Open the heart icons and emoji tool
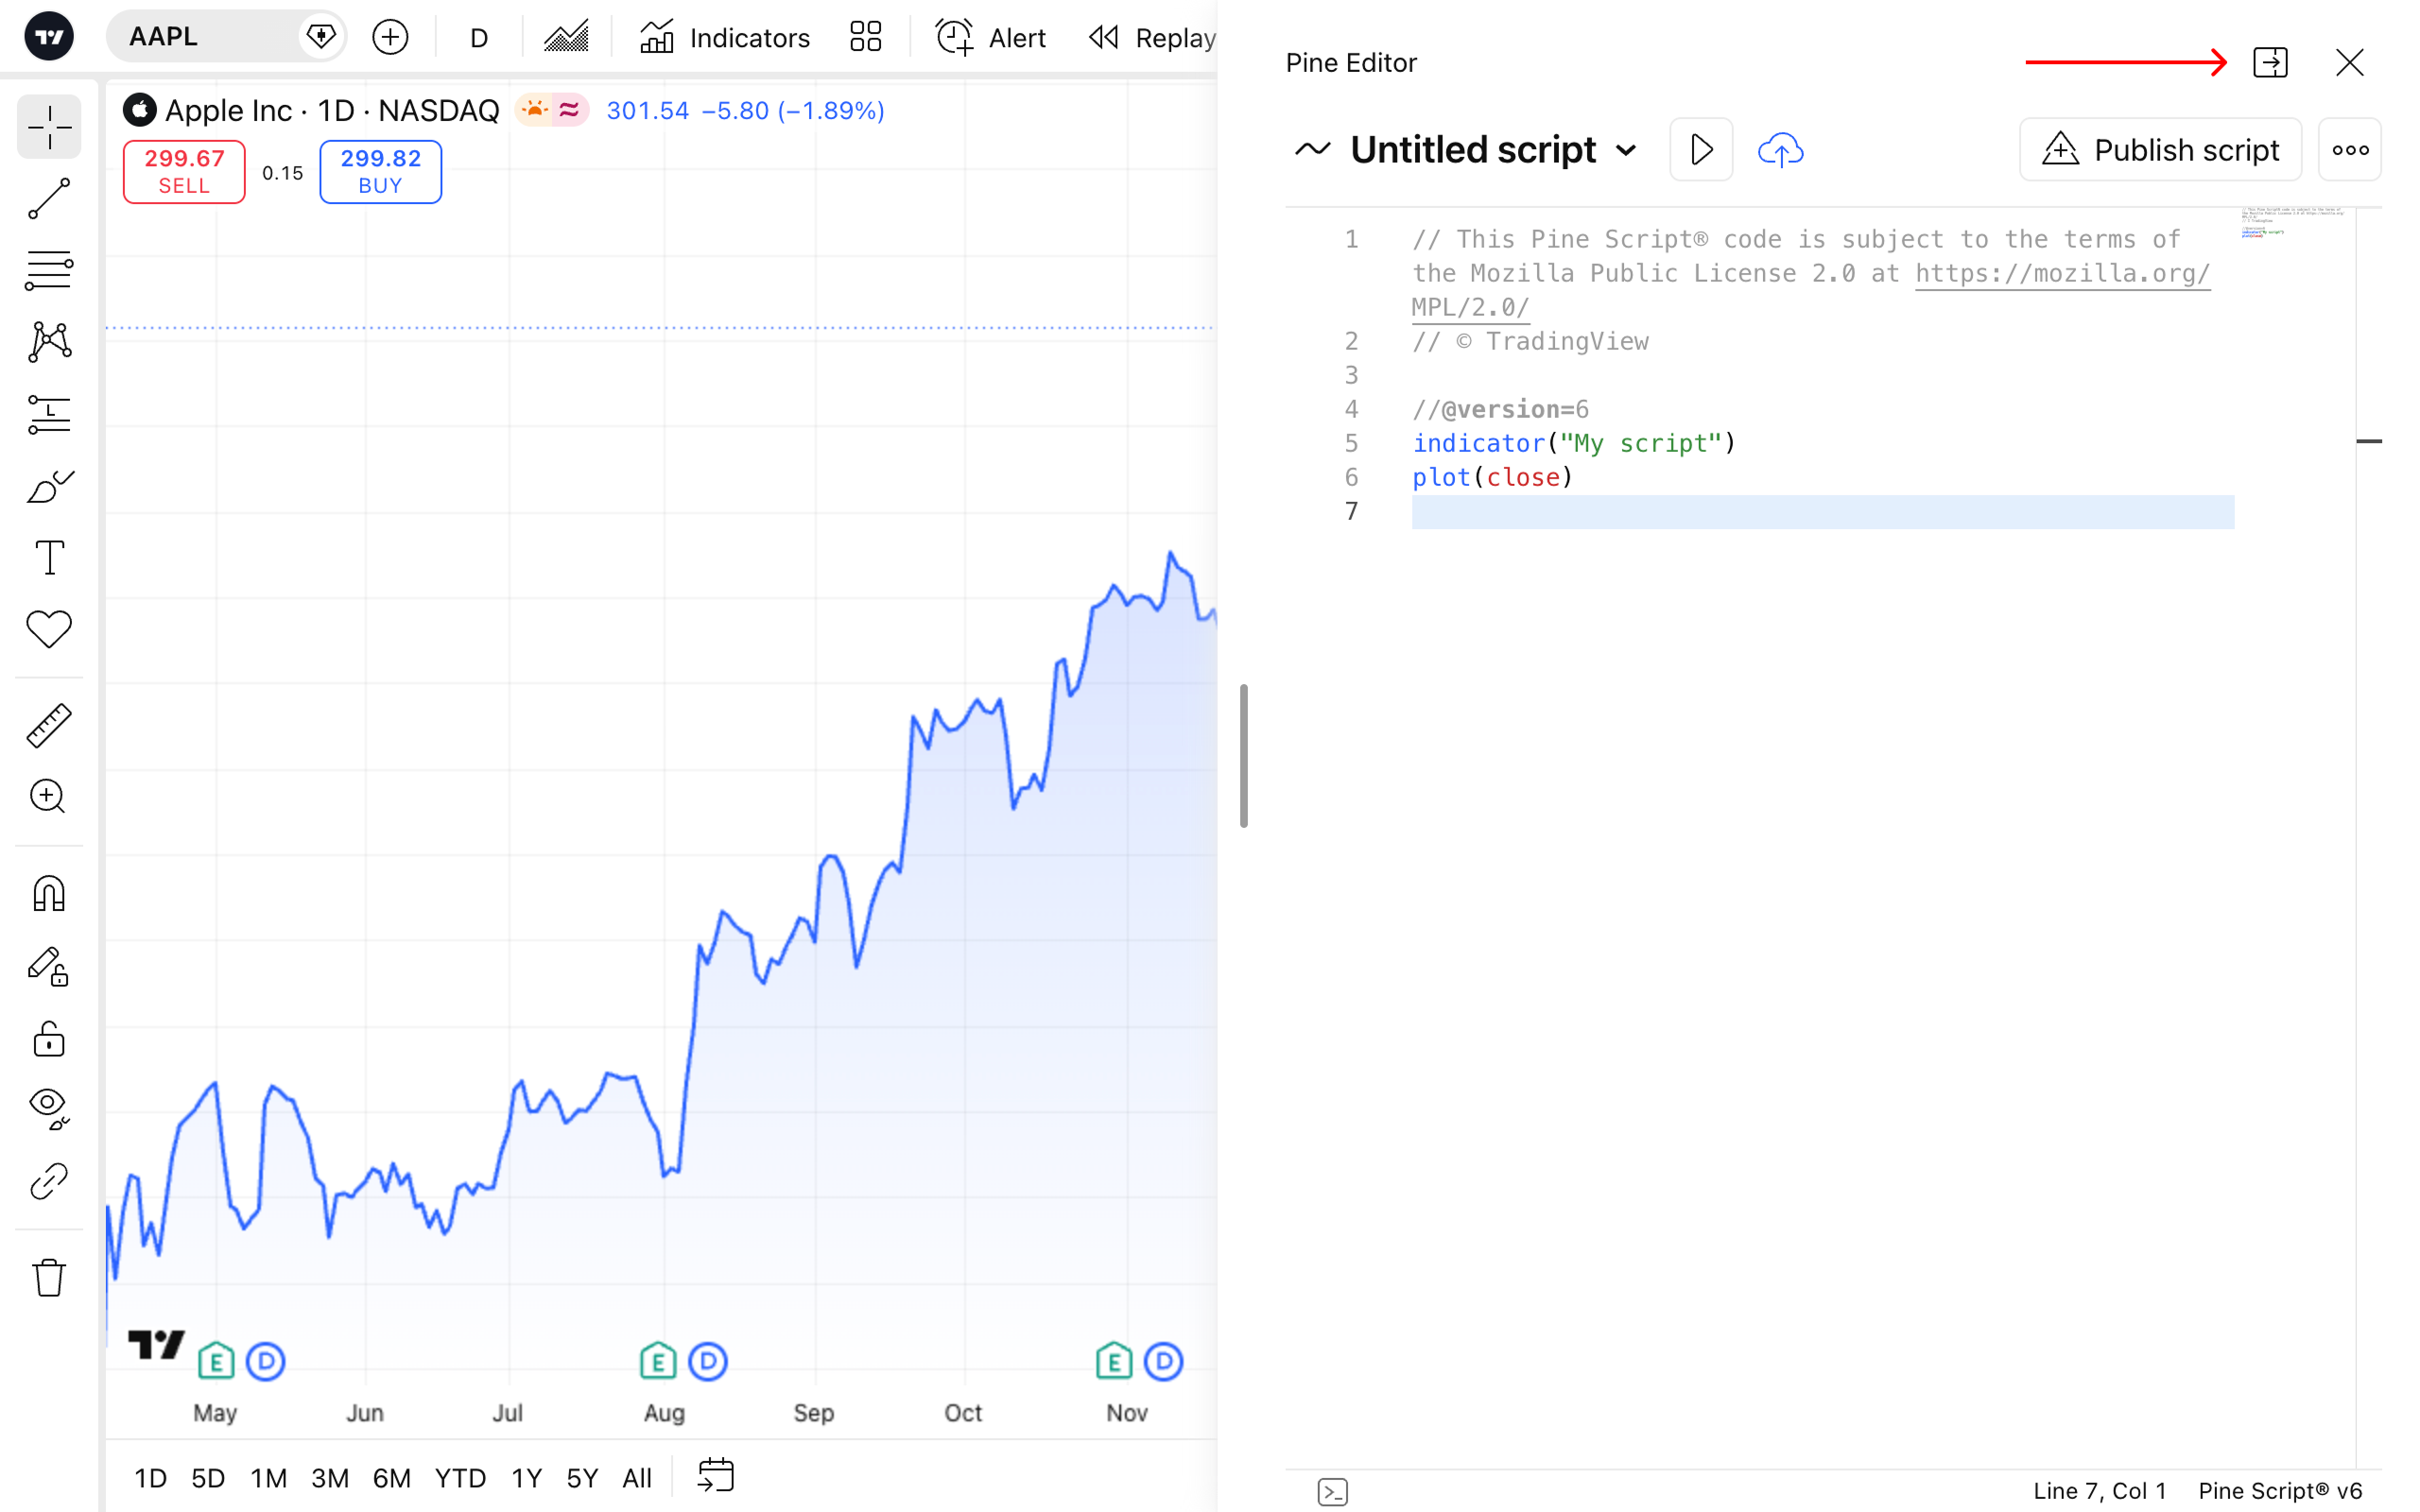Viewport: 2420px width, 1512px height. coord(49,630)
